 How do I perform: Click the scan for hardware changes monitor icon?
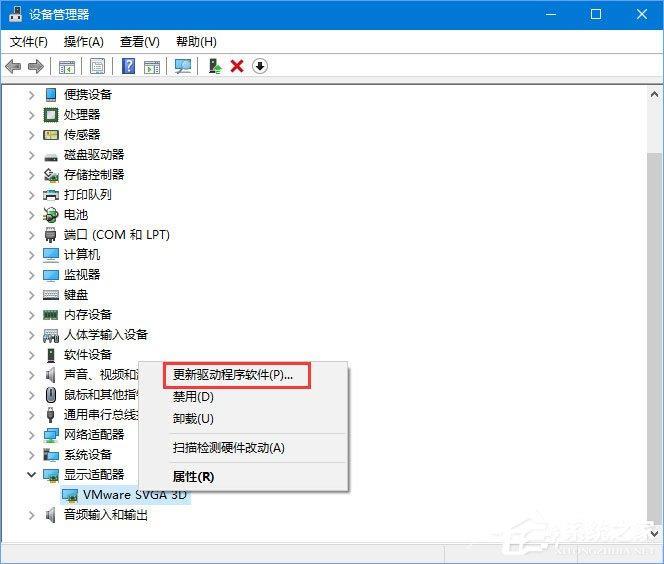(183, 66)
